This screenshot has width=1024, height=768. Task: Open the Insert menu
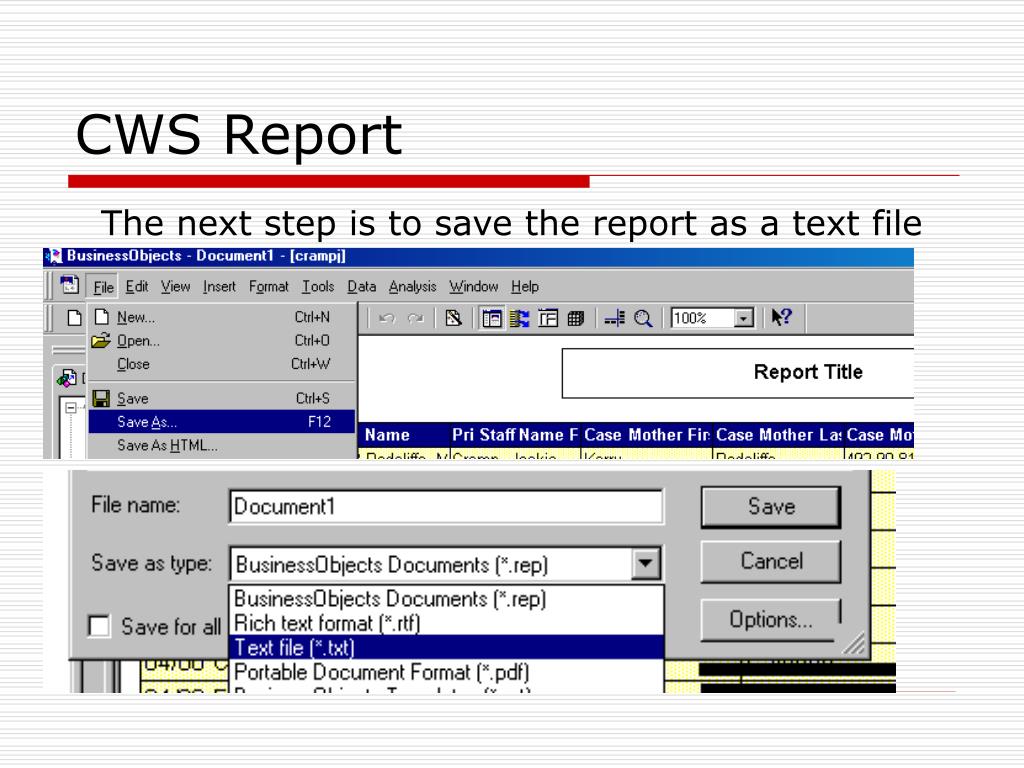[x=219, y=287]
